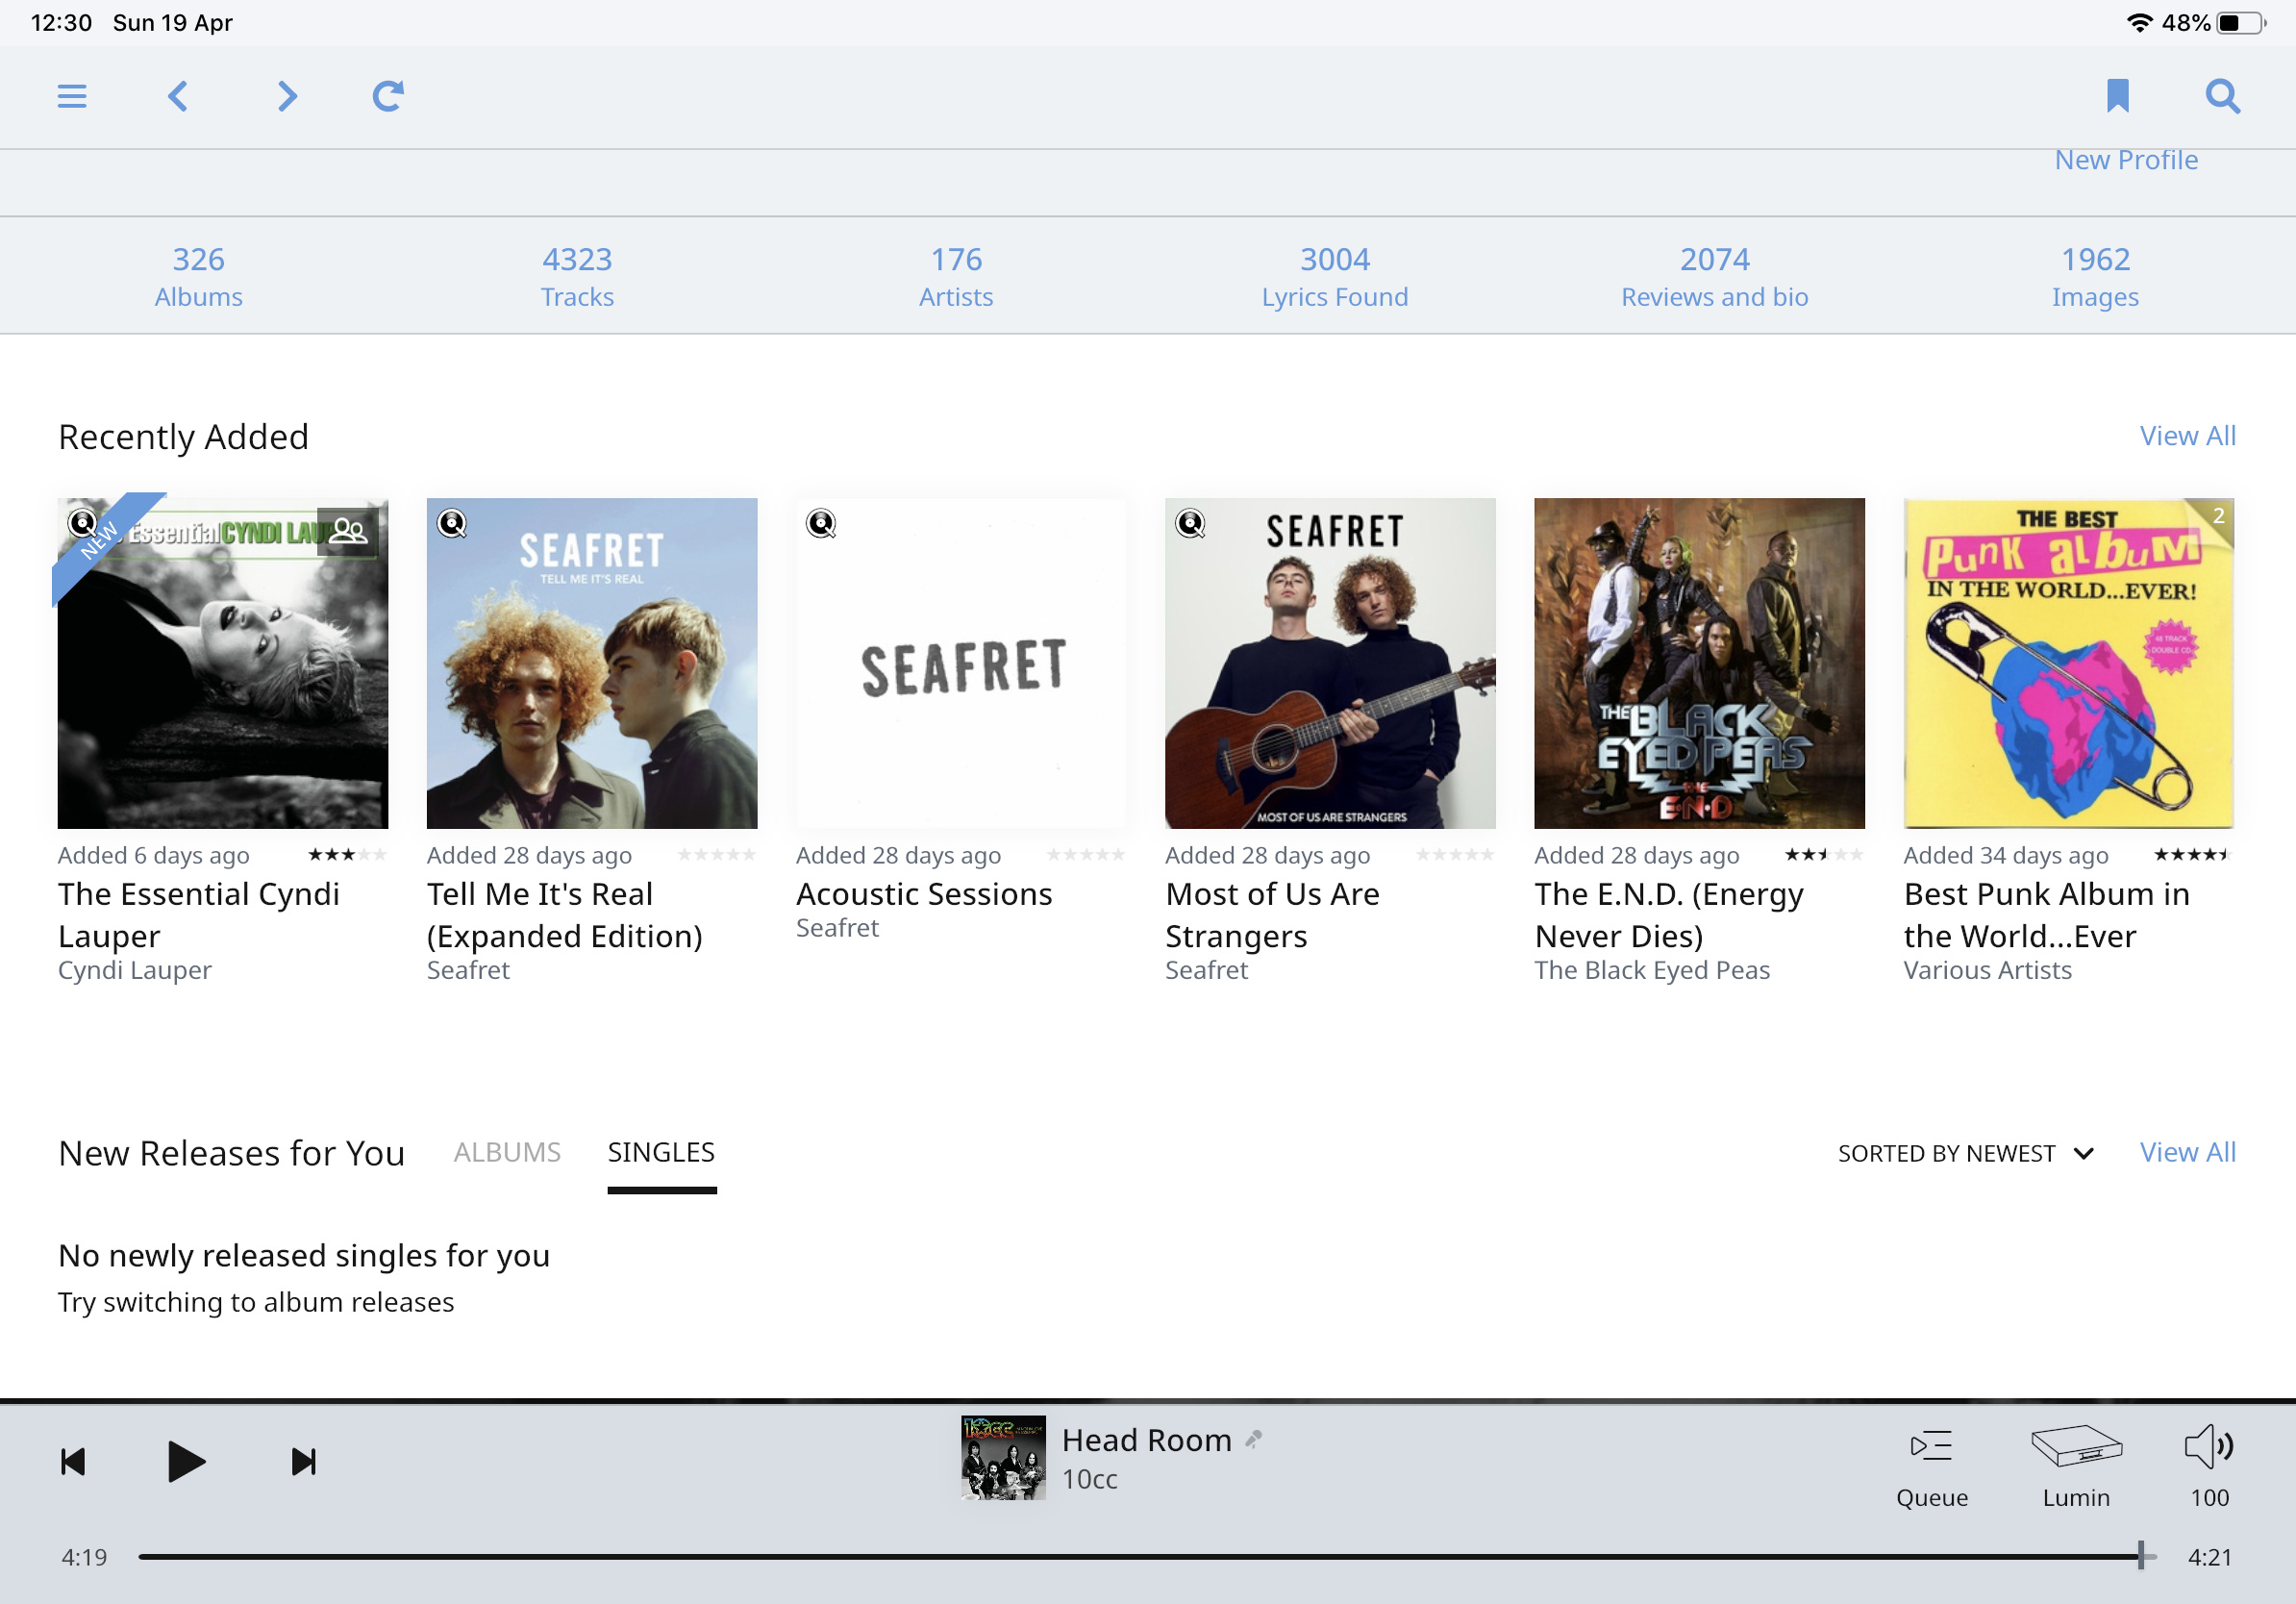Switch to the Albums tab
Image resolution: width=2296 pixels, height=1604 pixels.
point(507,1152)
